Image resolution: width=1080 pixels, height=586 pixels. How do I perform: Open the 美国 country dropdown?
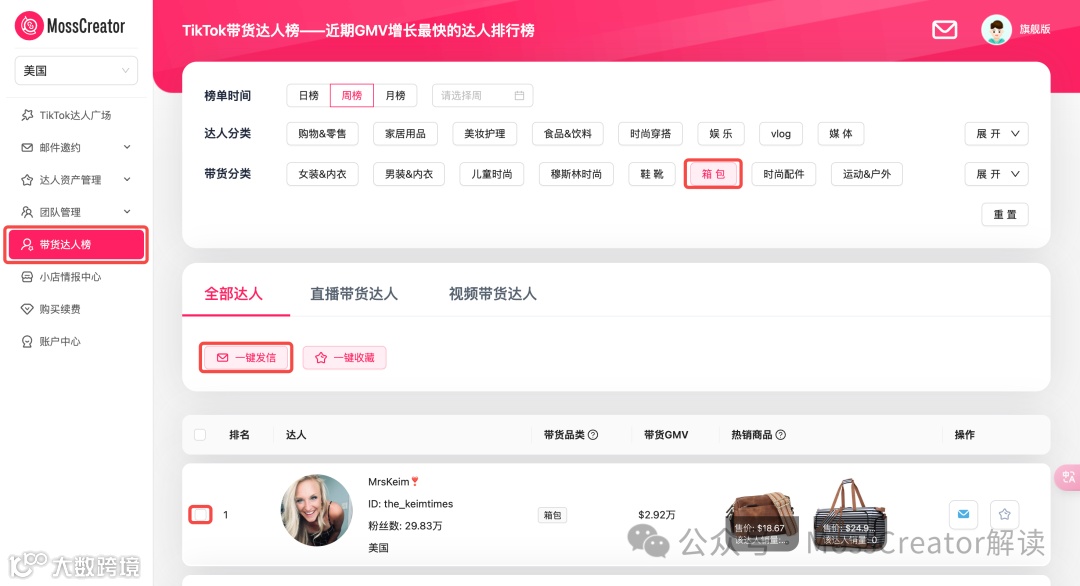tap(76, 71)
